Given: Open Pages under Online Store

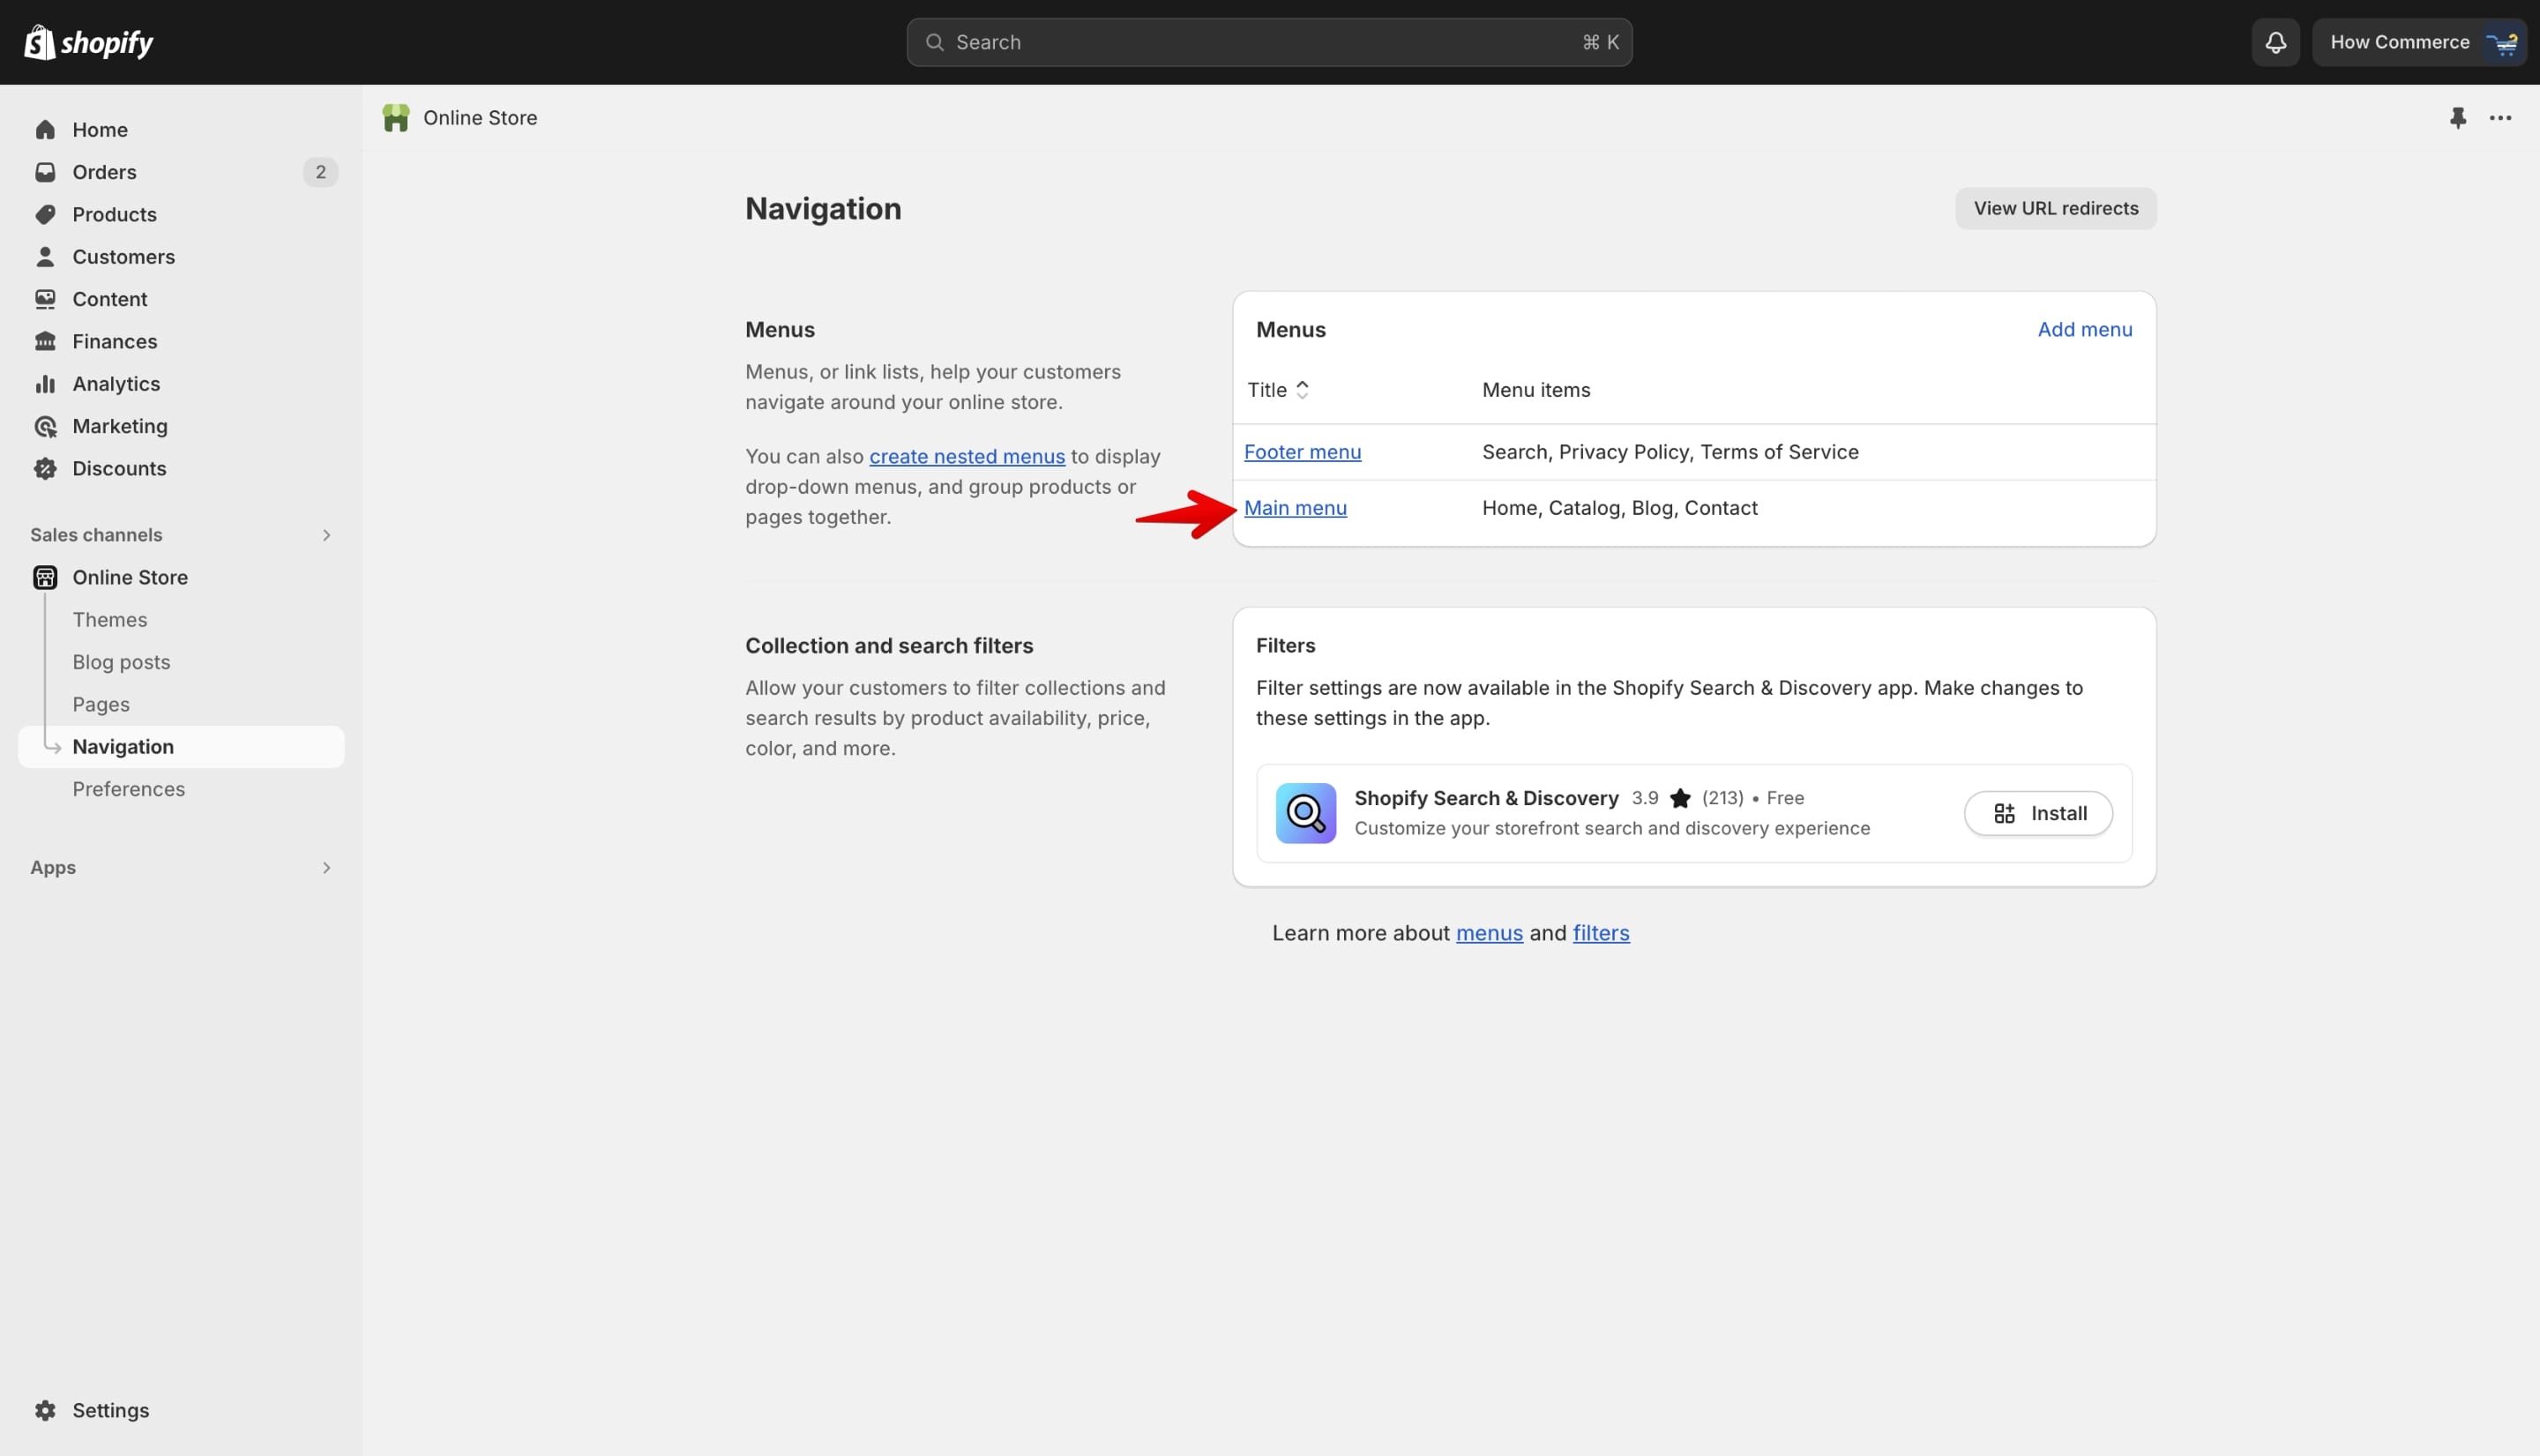Looking at the screenshot, I should 101,704.
